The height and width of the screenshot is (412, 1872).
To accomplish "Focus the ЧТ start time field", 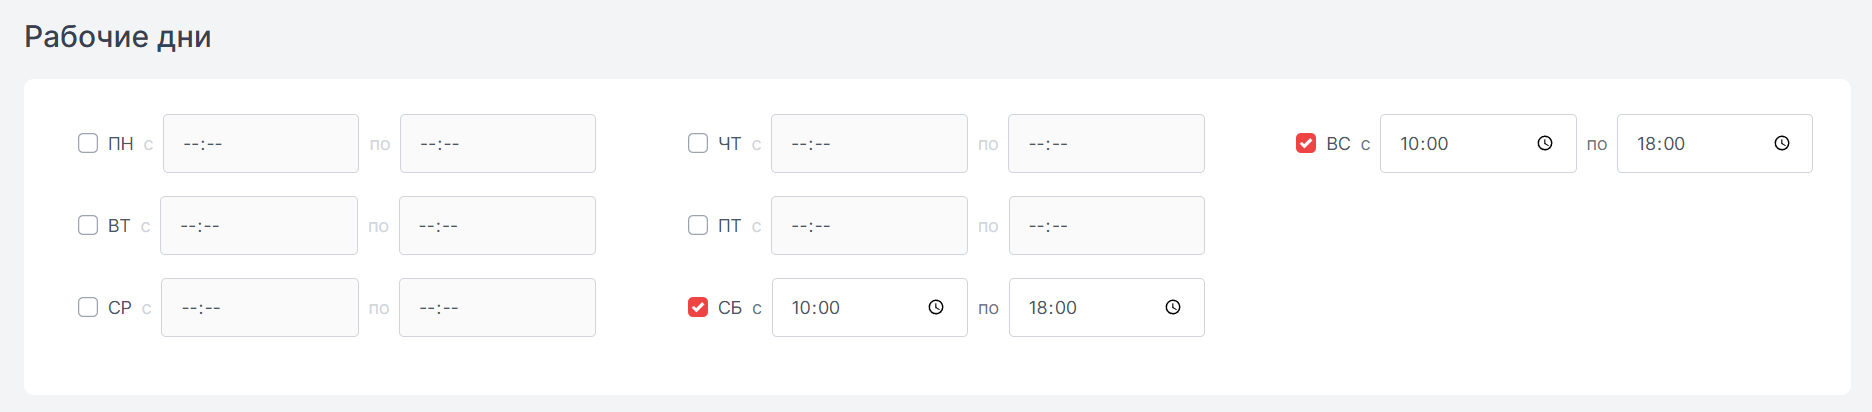I will click(x=869, y=143).
